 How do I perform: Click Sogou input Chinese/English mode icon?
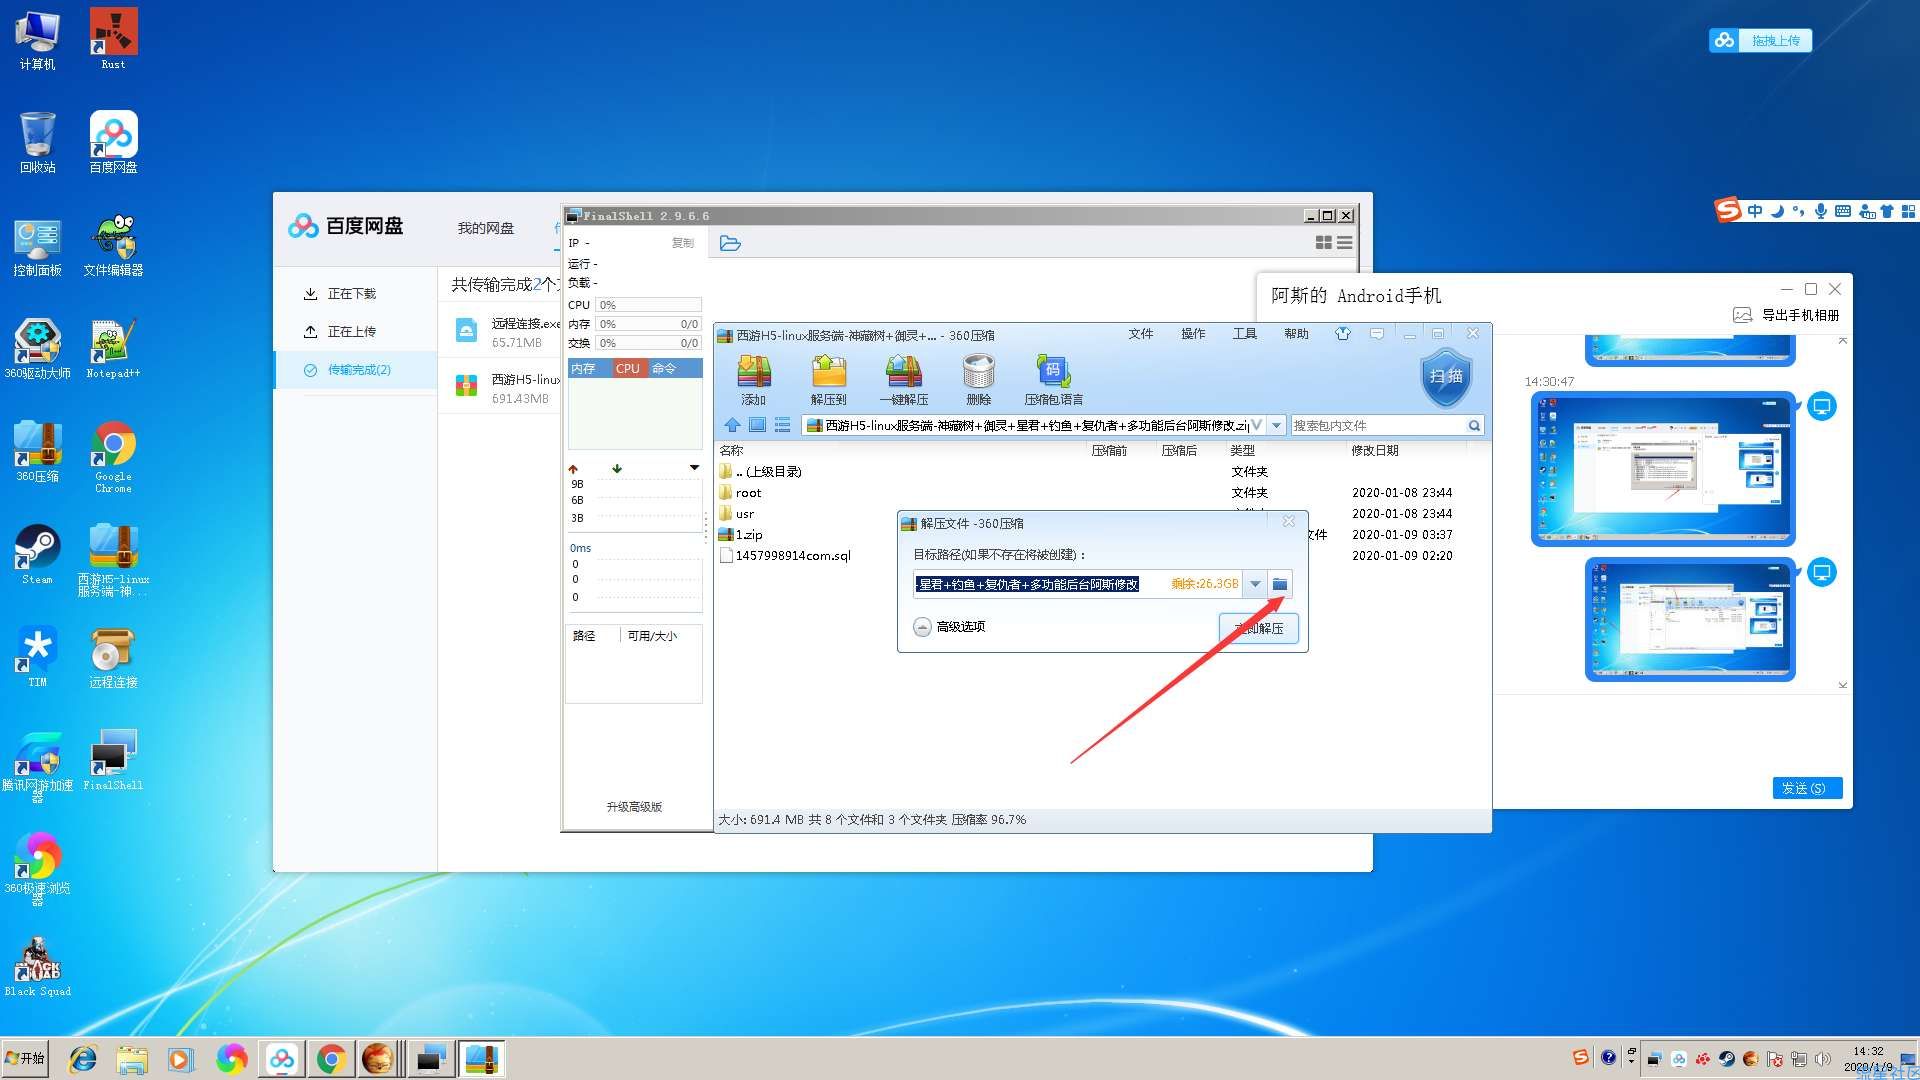pos(1755,211)
